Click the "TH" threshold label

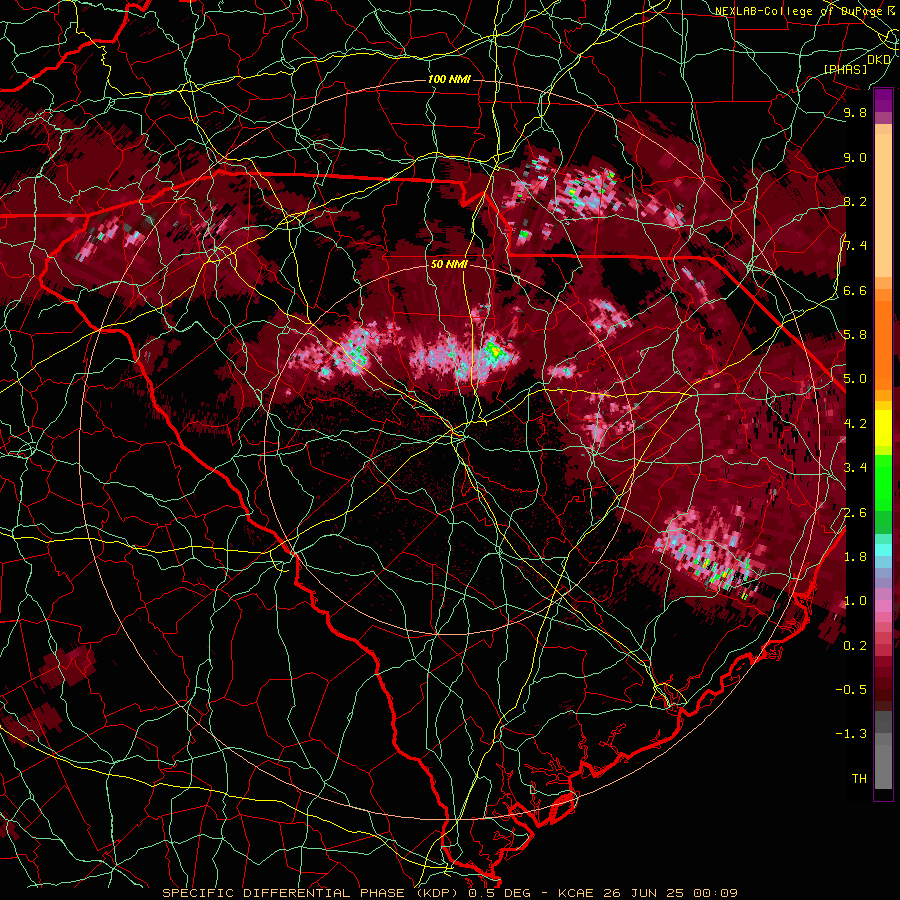859,778
